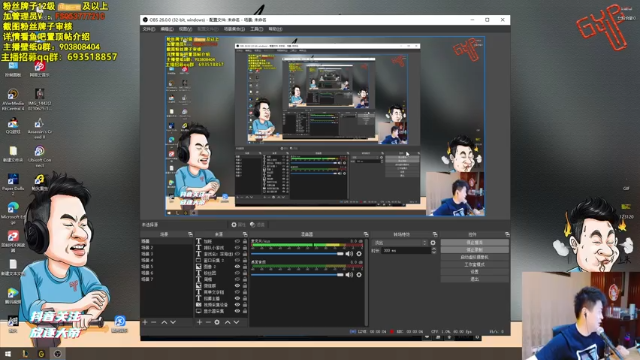Adjust the 麦克风/Aux volume slider

pyautogui.click(x=298, y=254)
